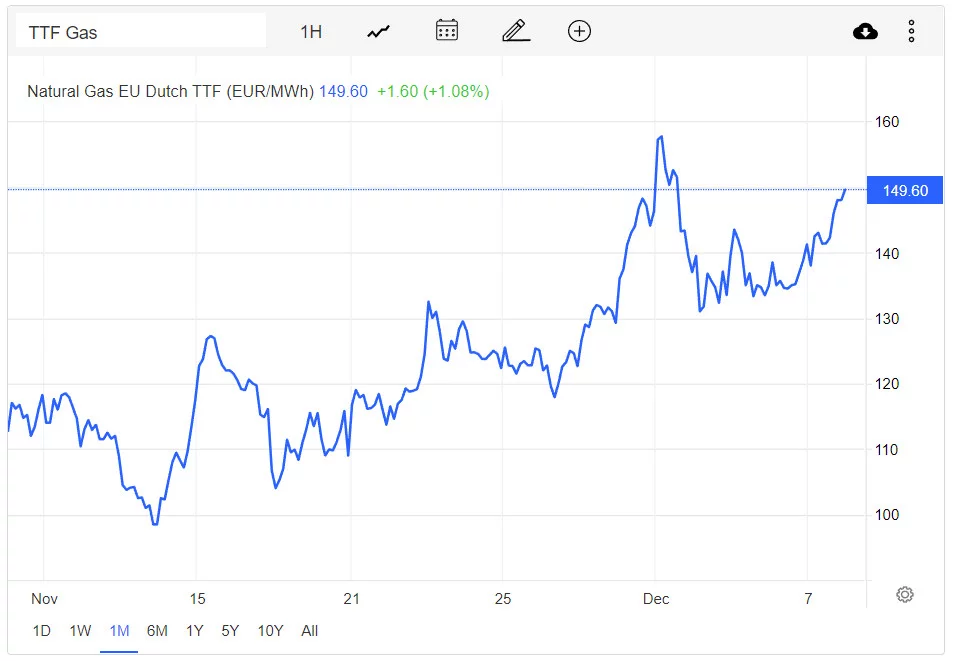Click the TTF Gas symbol search field
This screenshot has height=661, width=954.
[141, 31]
